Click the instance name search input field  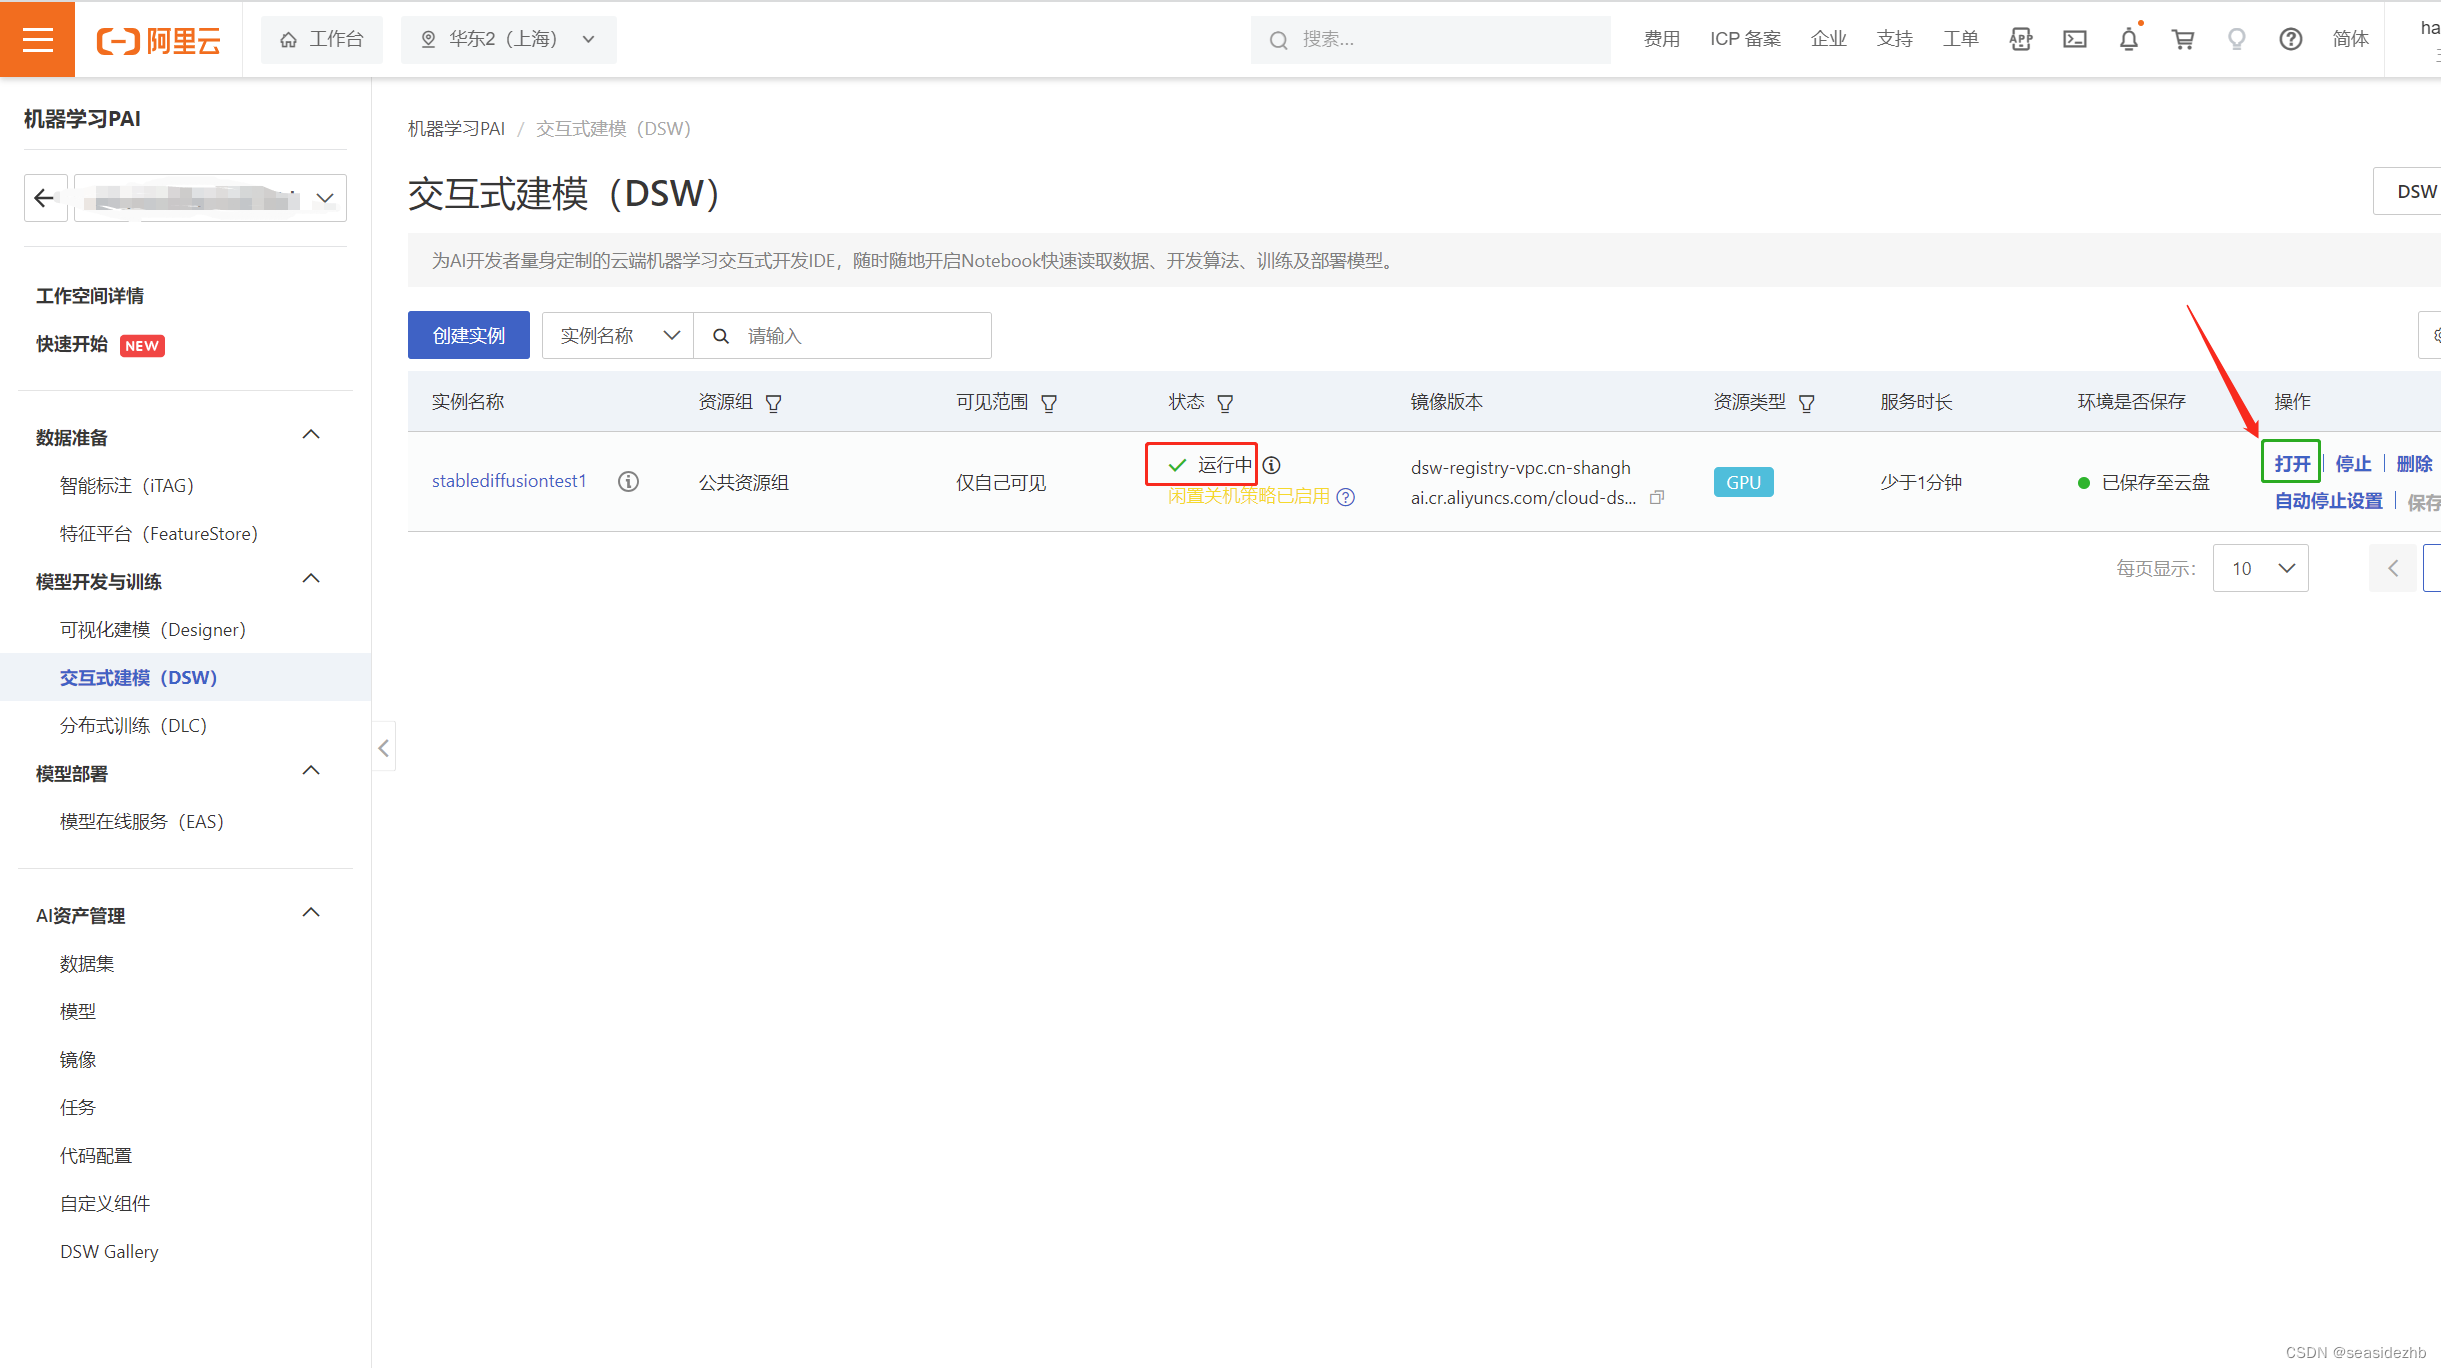click(x=860, y=335)
